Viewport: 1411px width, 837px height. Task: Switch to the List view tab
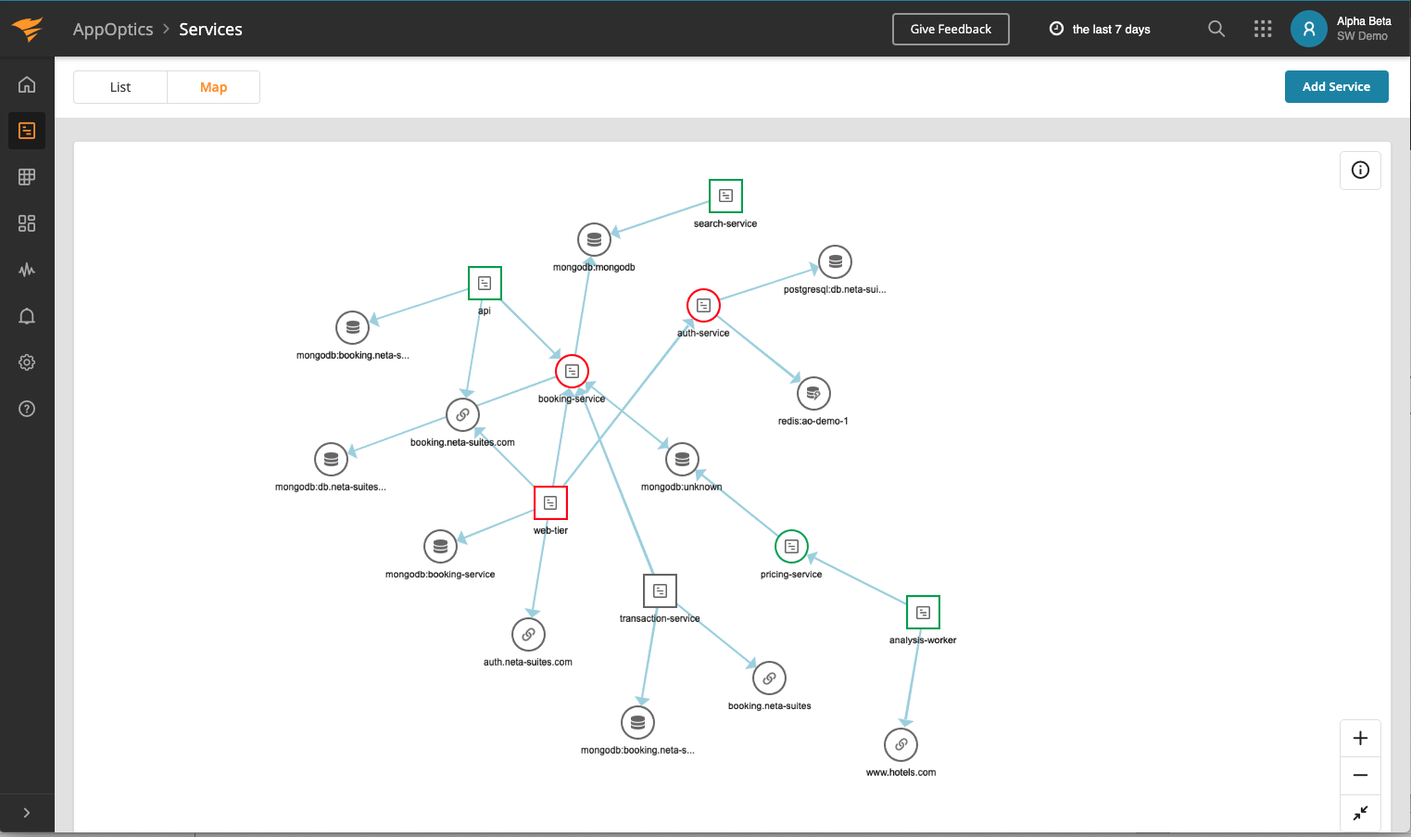[x=120, y=87]
